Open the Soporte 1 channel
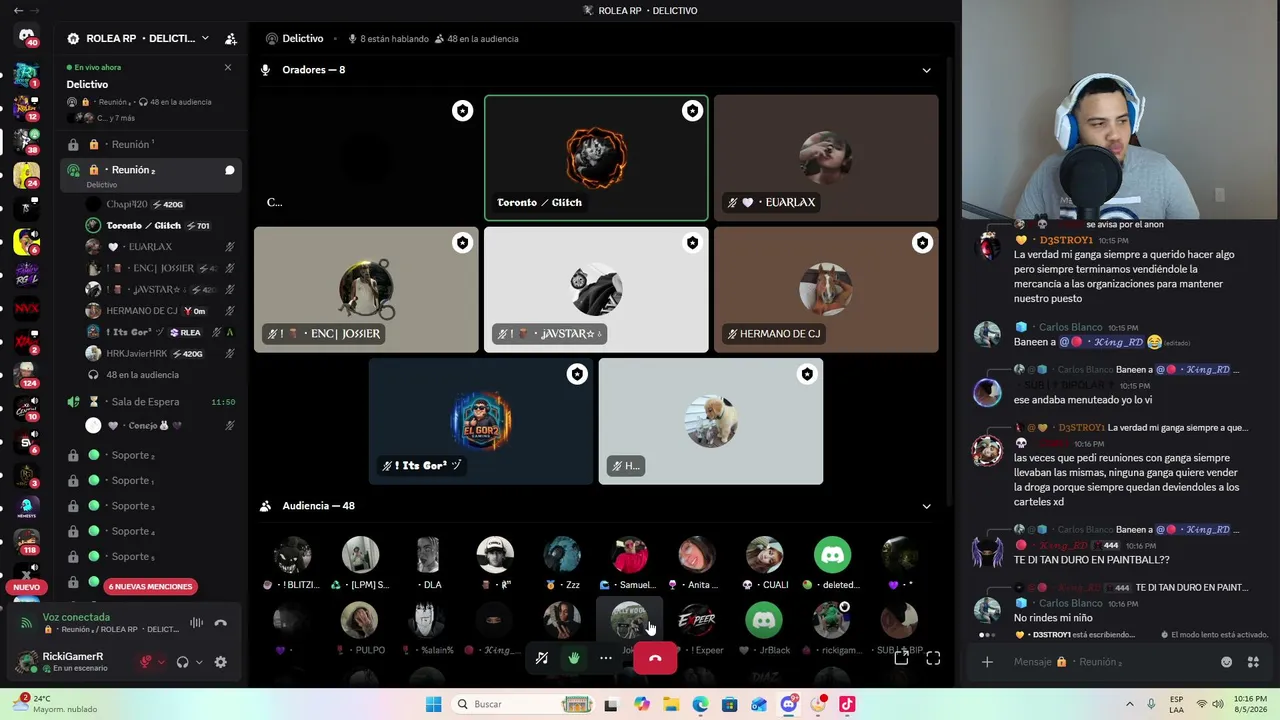Viewport: 1280px width, 720px height. (x=150, y=481)
